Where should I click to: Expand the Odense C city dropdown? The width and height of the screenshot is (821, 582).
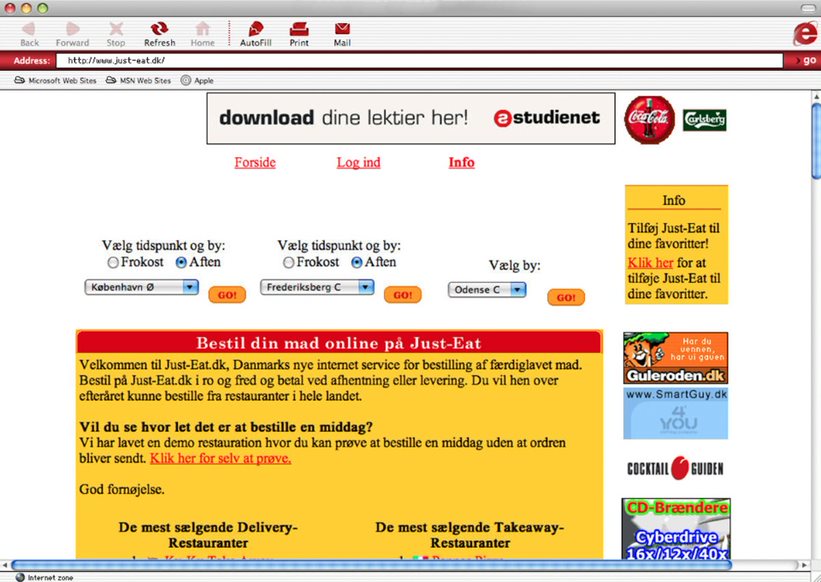486,290
